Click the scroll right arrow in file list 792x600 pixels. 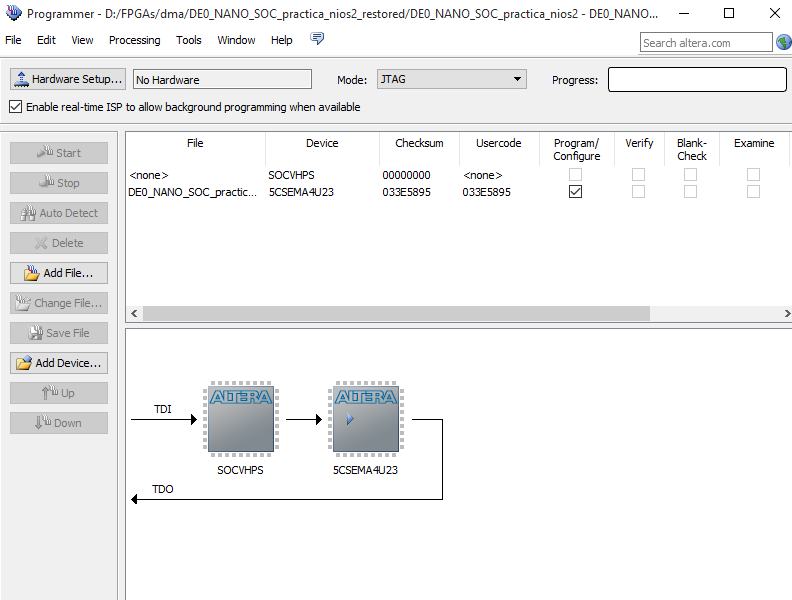point(787,313)
